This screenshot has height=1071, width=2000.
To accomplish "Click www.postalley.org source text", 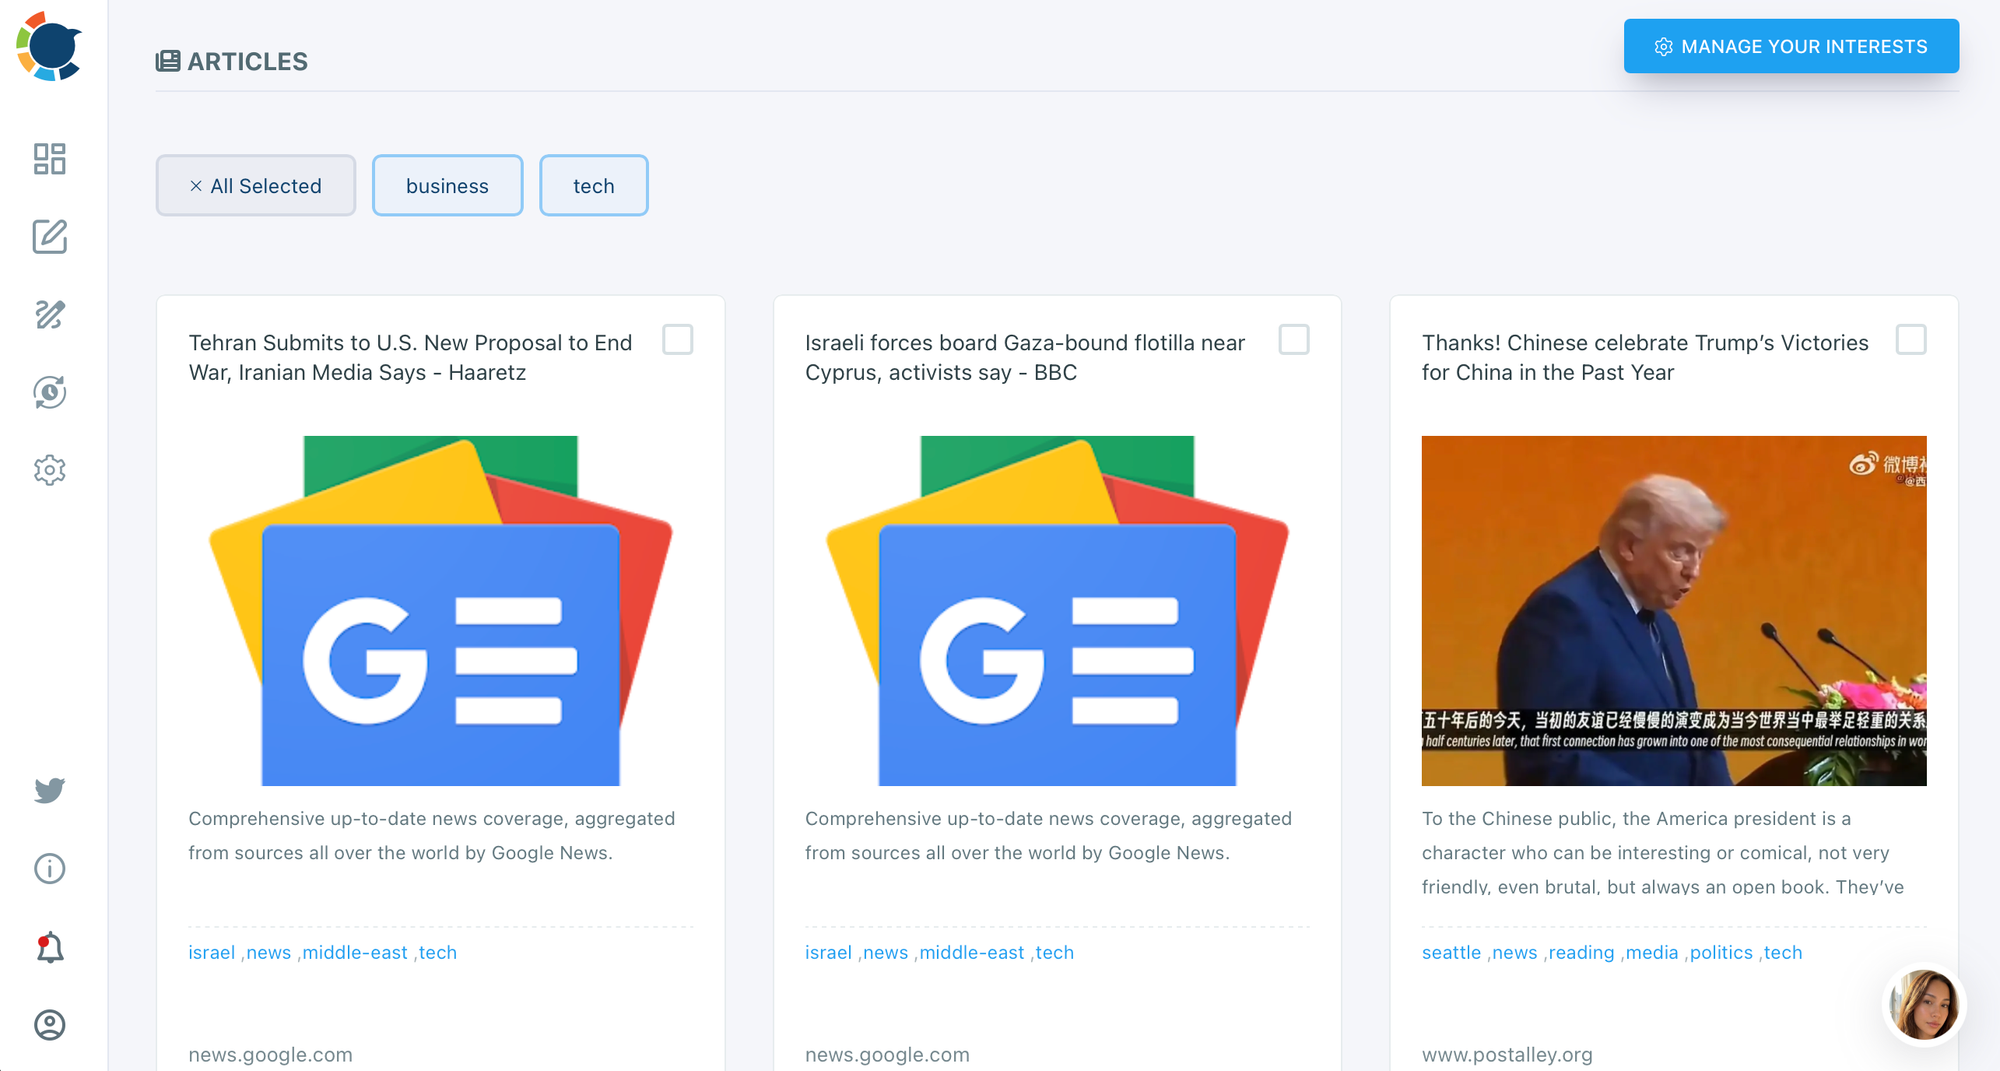I will [x=1507, y=1054].
